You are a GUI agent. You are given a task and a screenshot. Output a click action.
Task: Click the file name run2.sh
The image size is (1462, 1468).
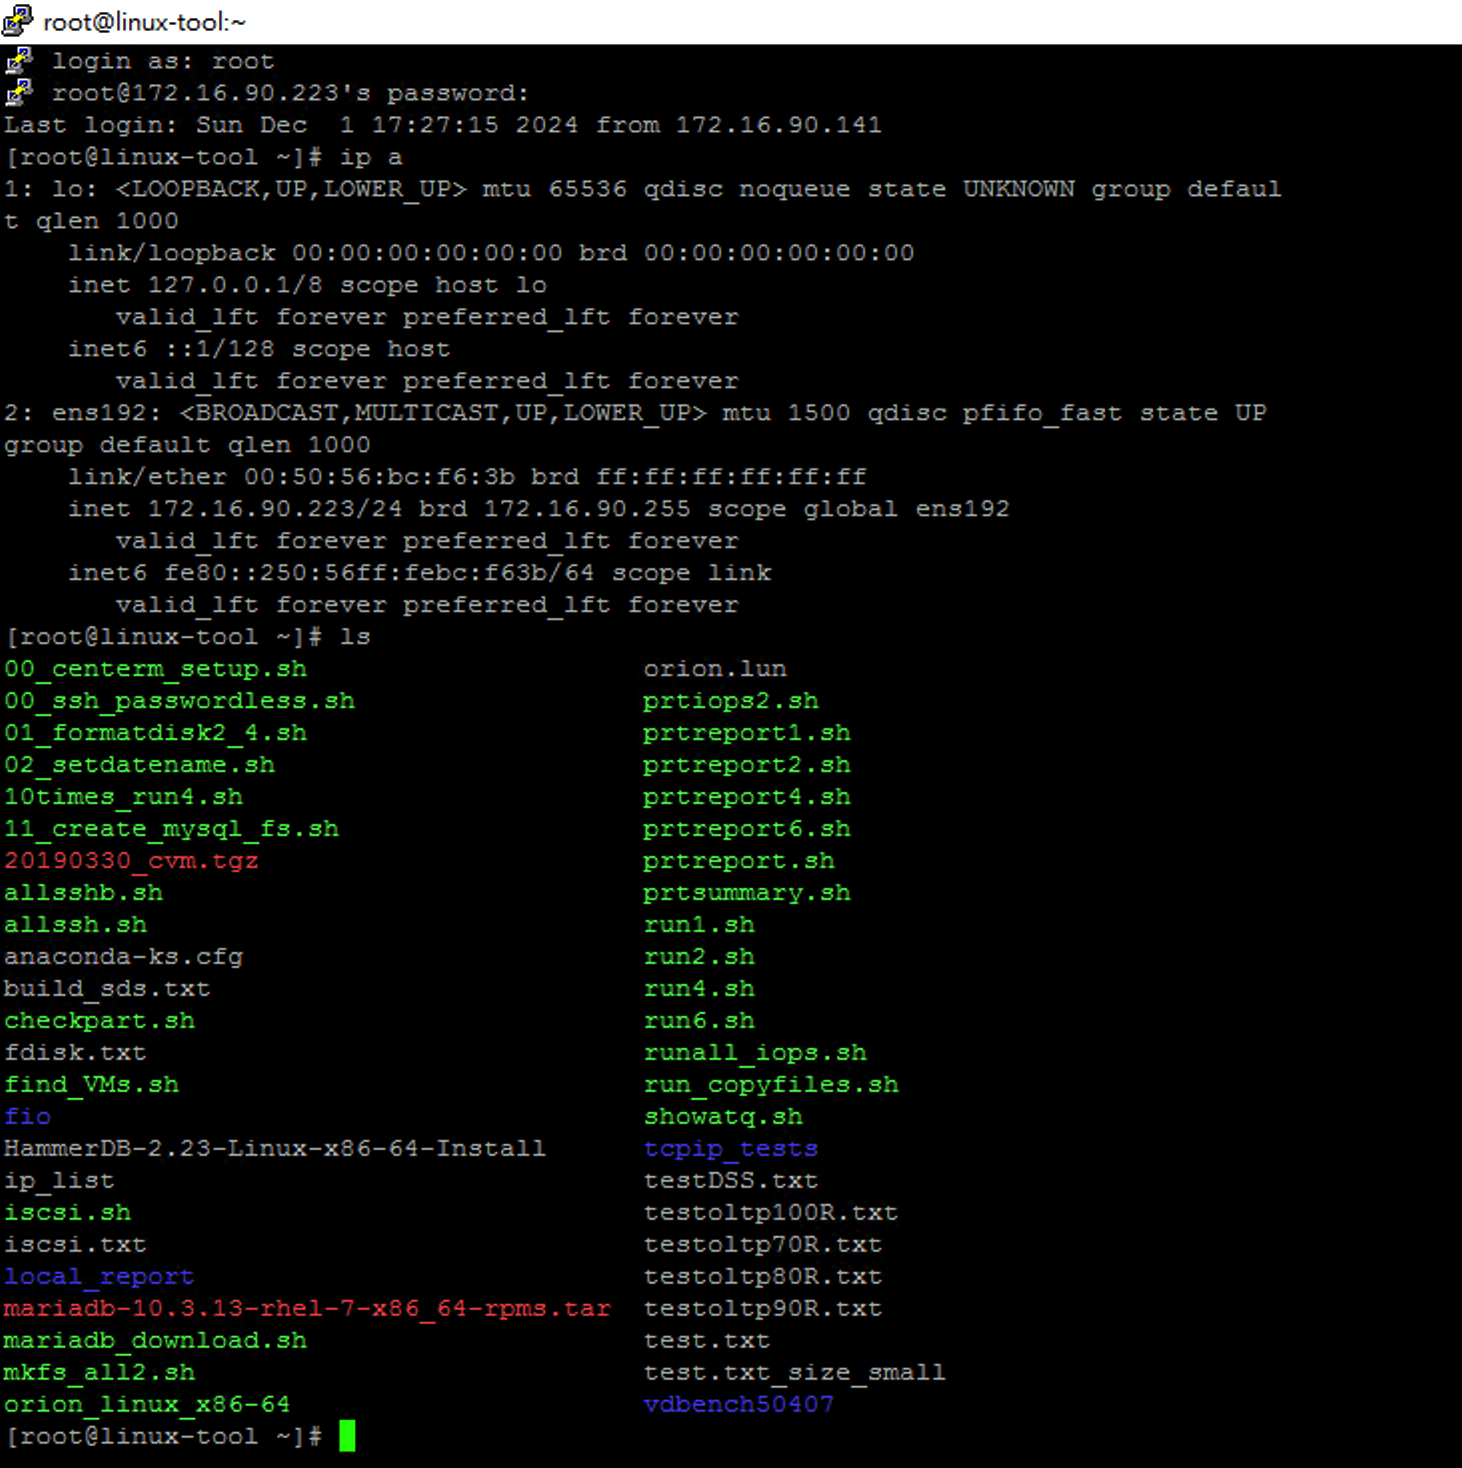(699, 957)
